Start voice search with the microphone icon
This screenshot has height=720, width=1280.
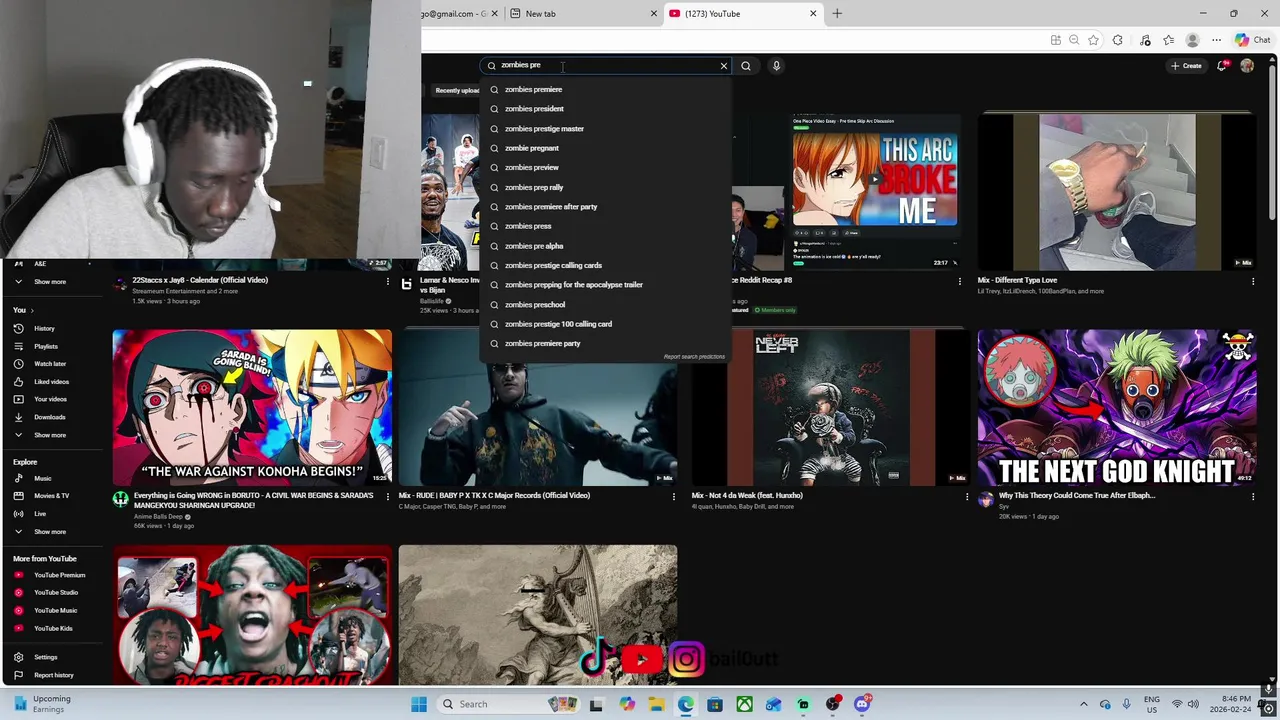(x=776, y=66)
